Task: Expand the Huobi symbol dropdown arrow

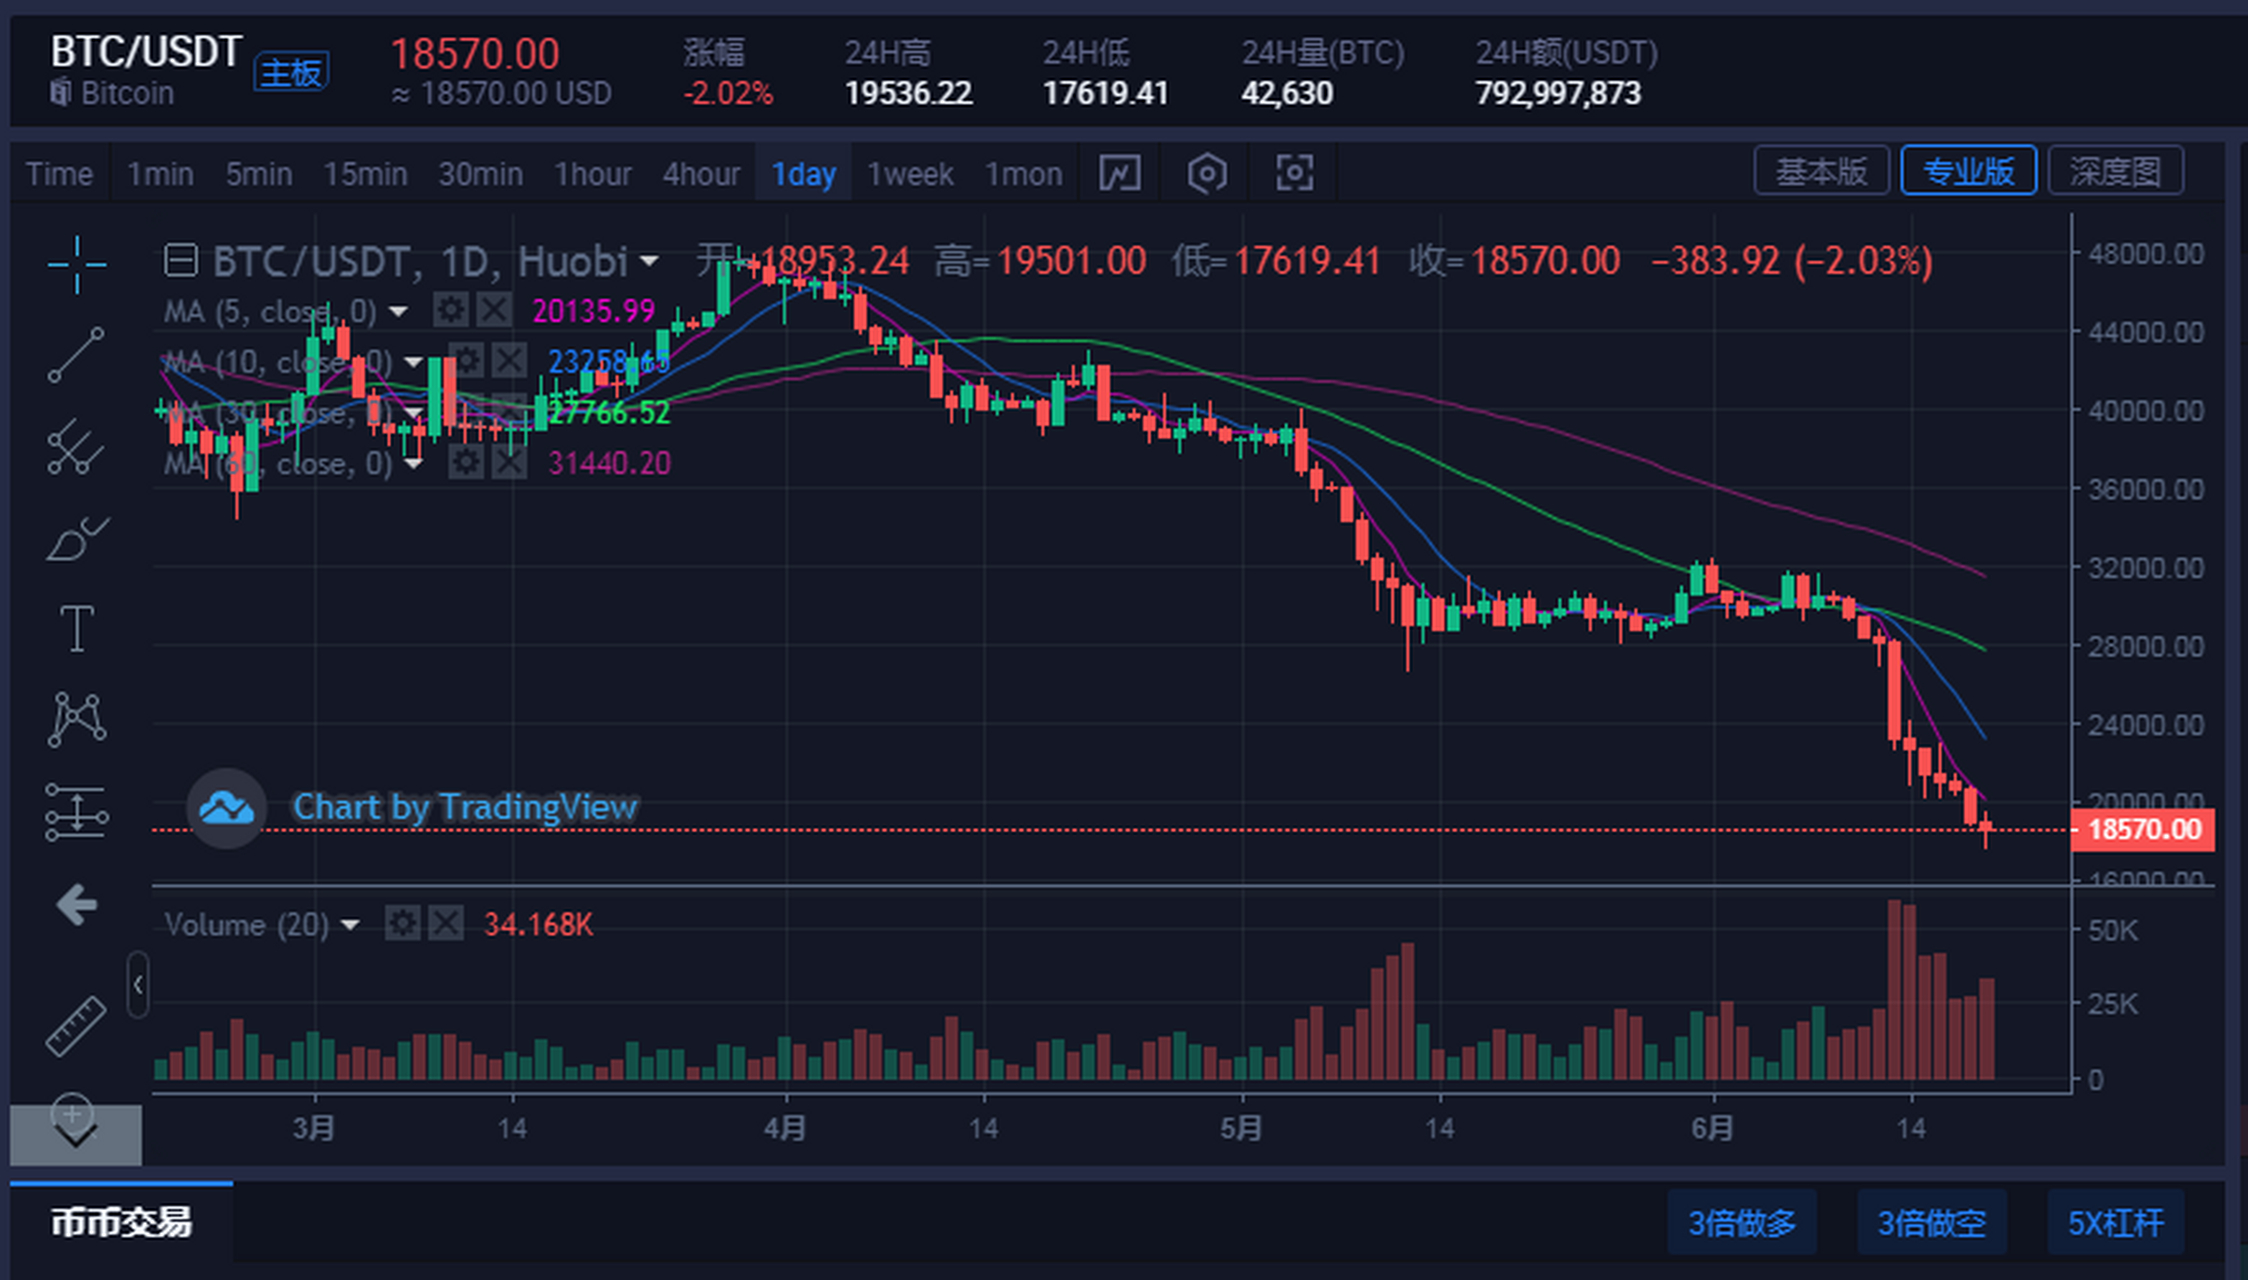Action: pos(649,262)
